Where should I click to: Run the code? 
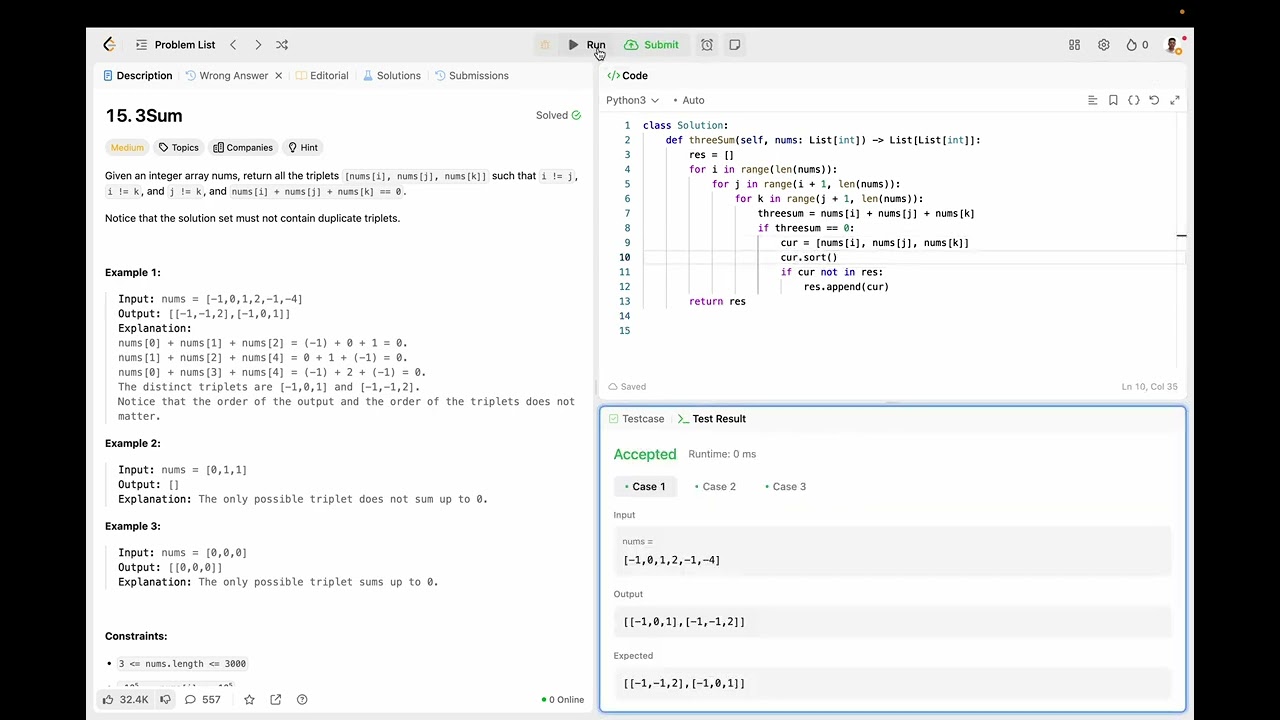(x=587, y=44)
